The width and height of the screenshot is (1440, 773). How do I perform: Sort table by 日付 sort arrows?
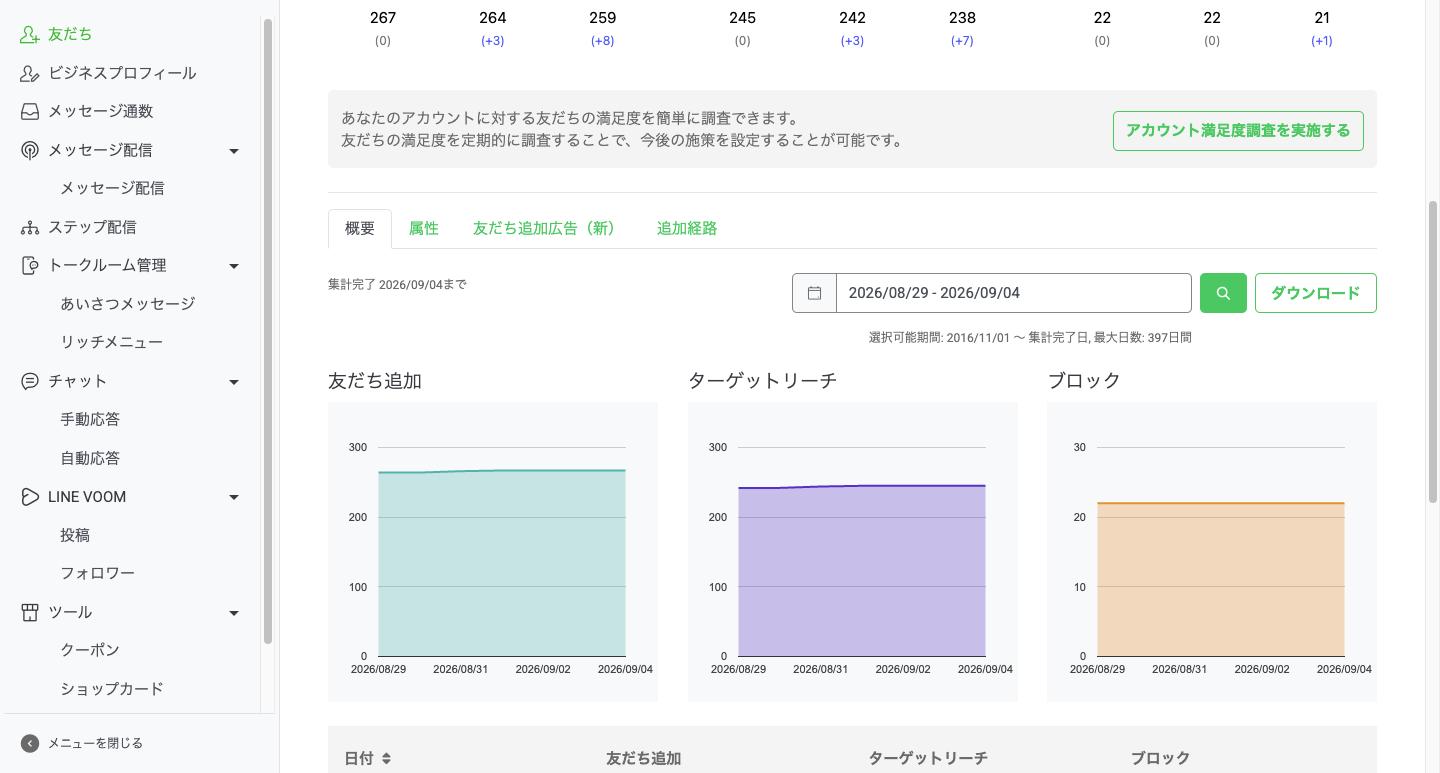[386, 758]
